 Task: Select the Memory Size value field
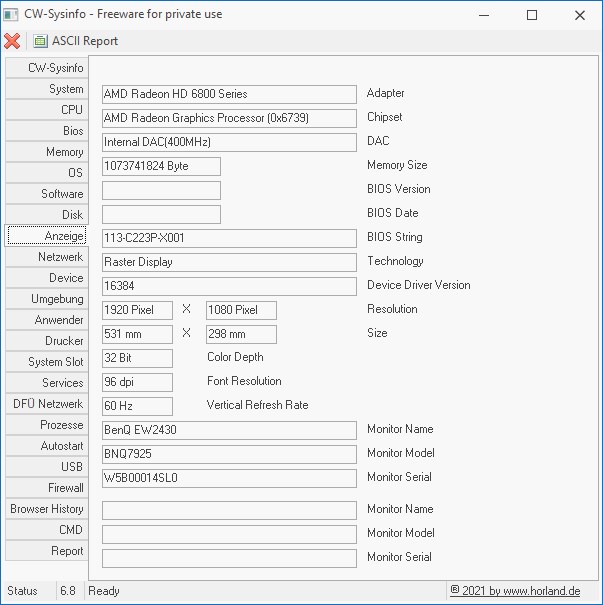(x=161, y=166)
